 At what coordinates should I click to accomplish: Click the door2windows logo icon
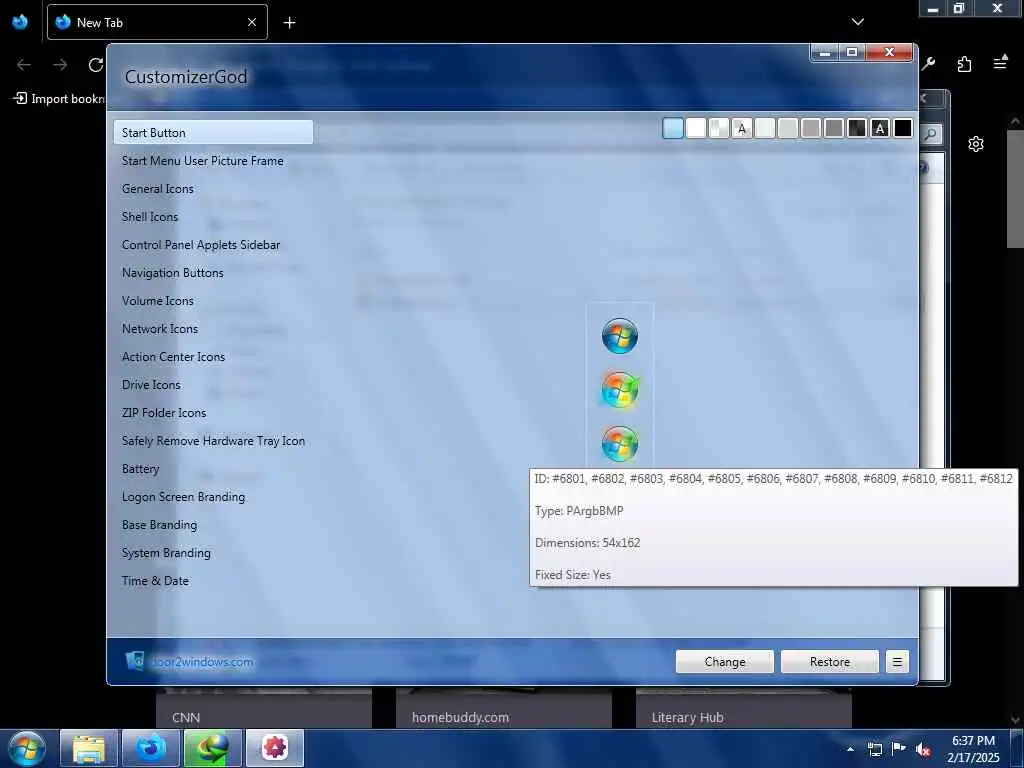(x=135, y=661)
